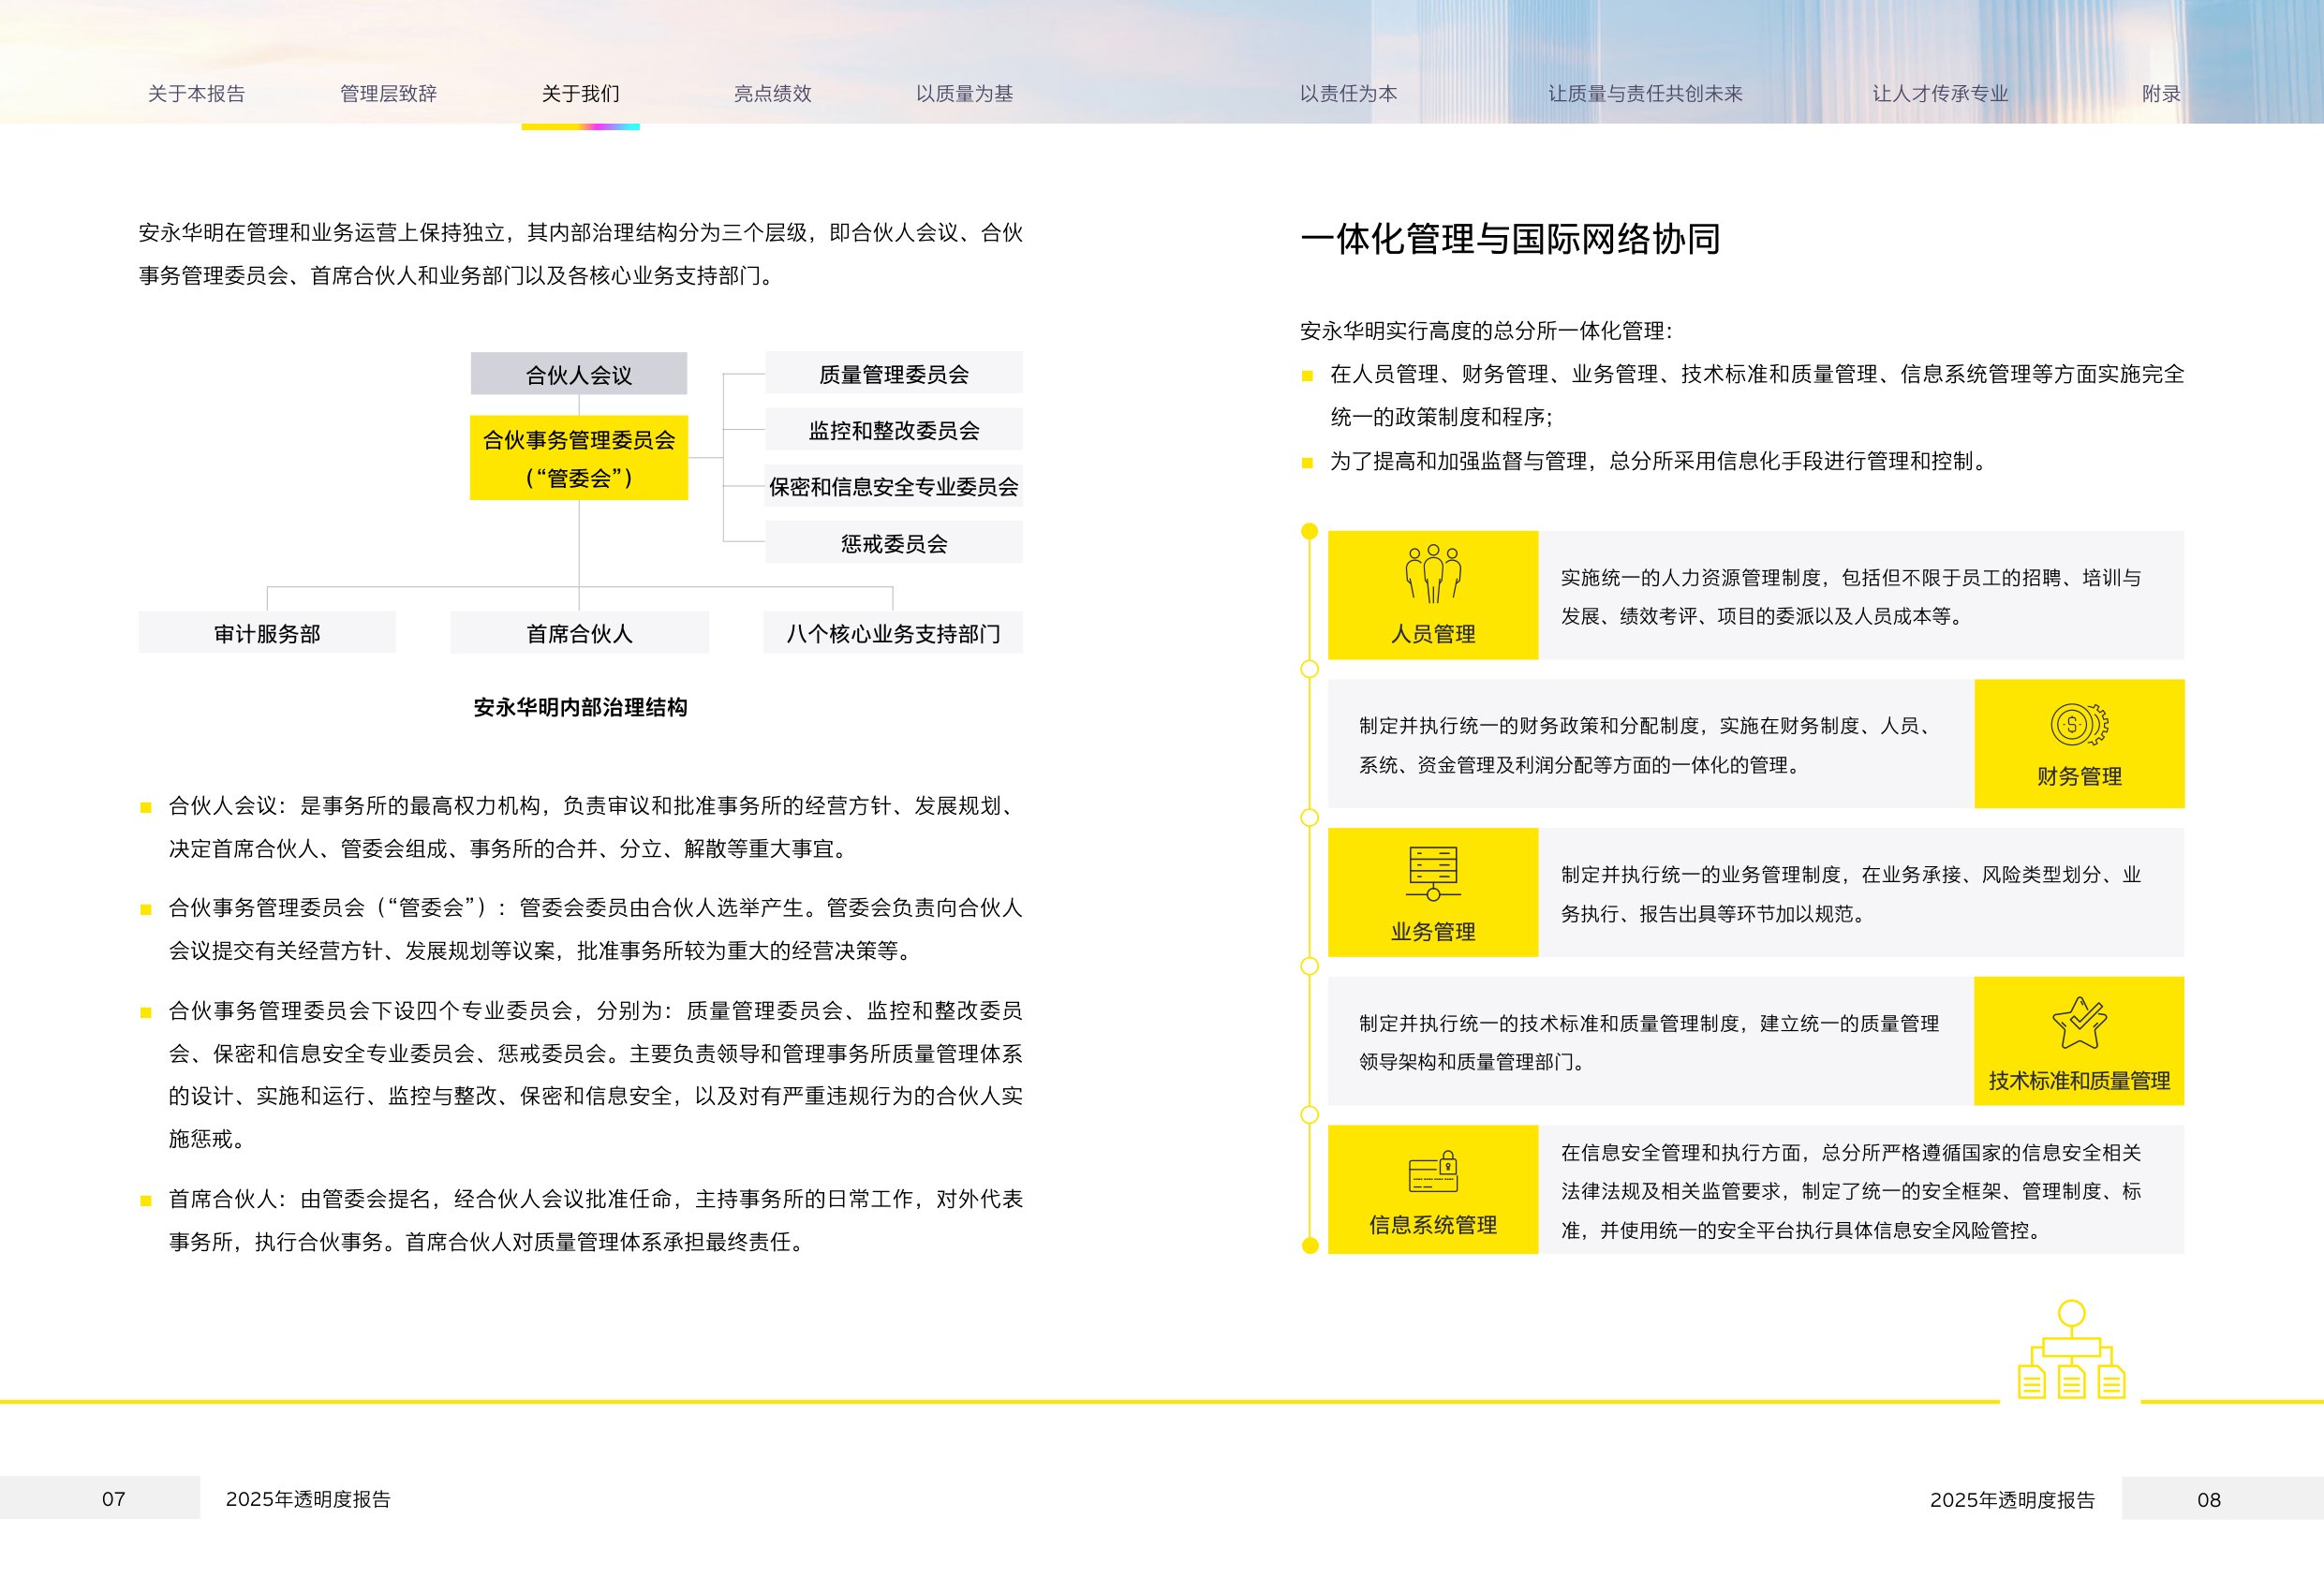The height and width of the screenshot is (1577, 2324).
Task: Click the 人员管理 label
Action: (1433, 634)
